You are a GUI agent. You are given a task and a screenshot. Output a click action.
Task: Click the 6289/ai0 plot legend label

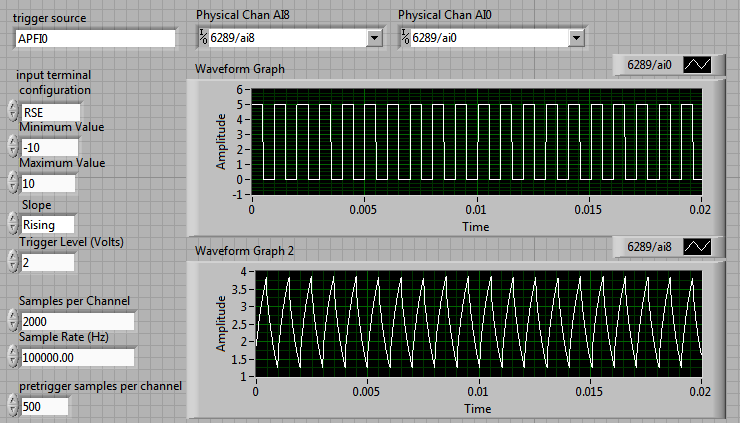[x=649, y=65]
